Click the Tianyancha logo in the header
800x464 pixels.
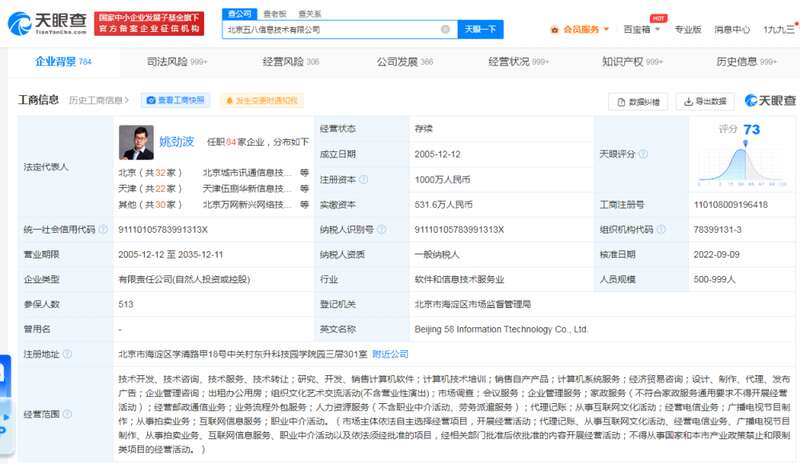click(47, 23)
